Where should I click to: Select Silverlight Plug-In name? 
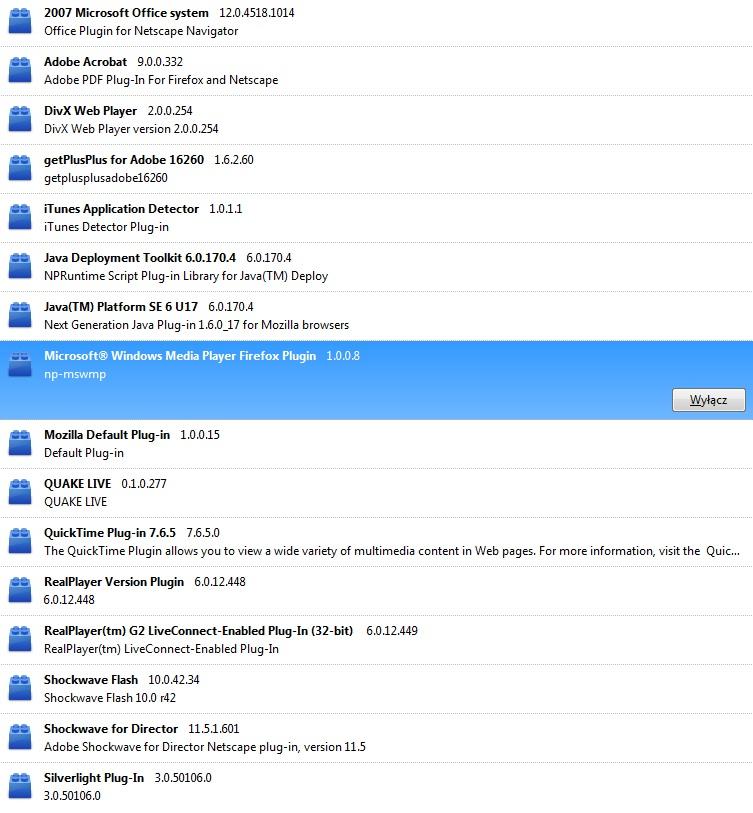94,778
